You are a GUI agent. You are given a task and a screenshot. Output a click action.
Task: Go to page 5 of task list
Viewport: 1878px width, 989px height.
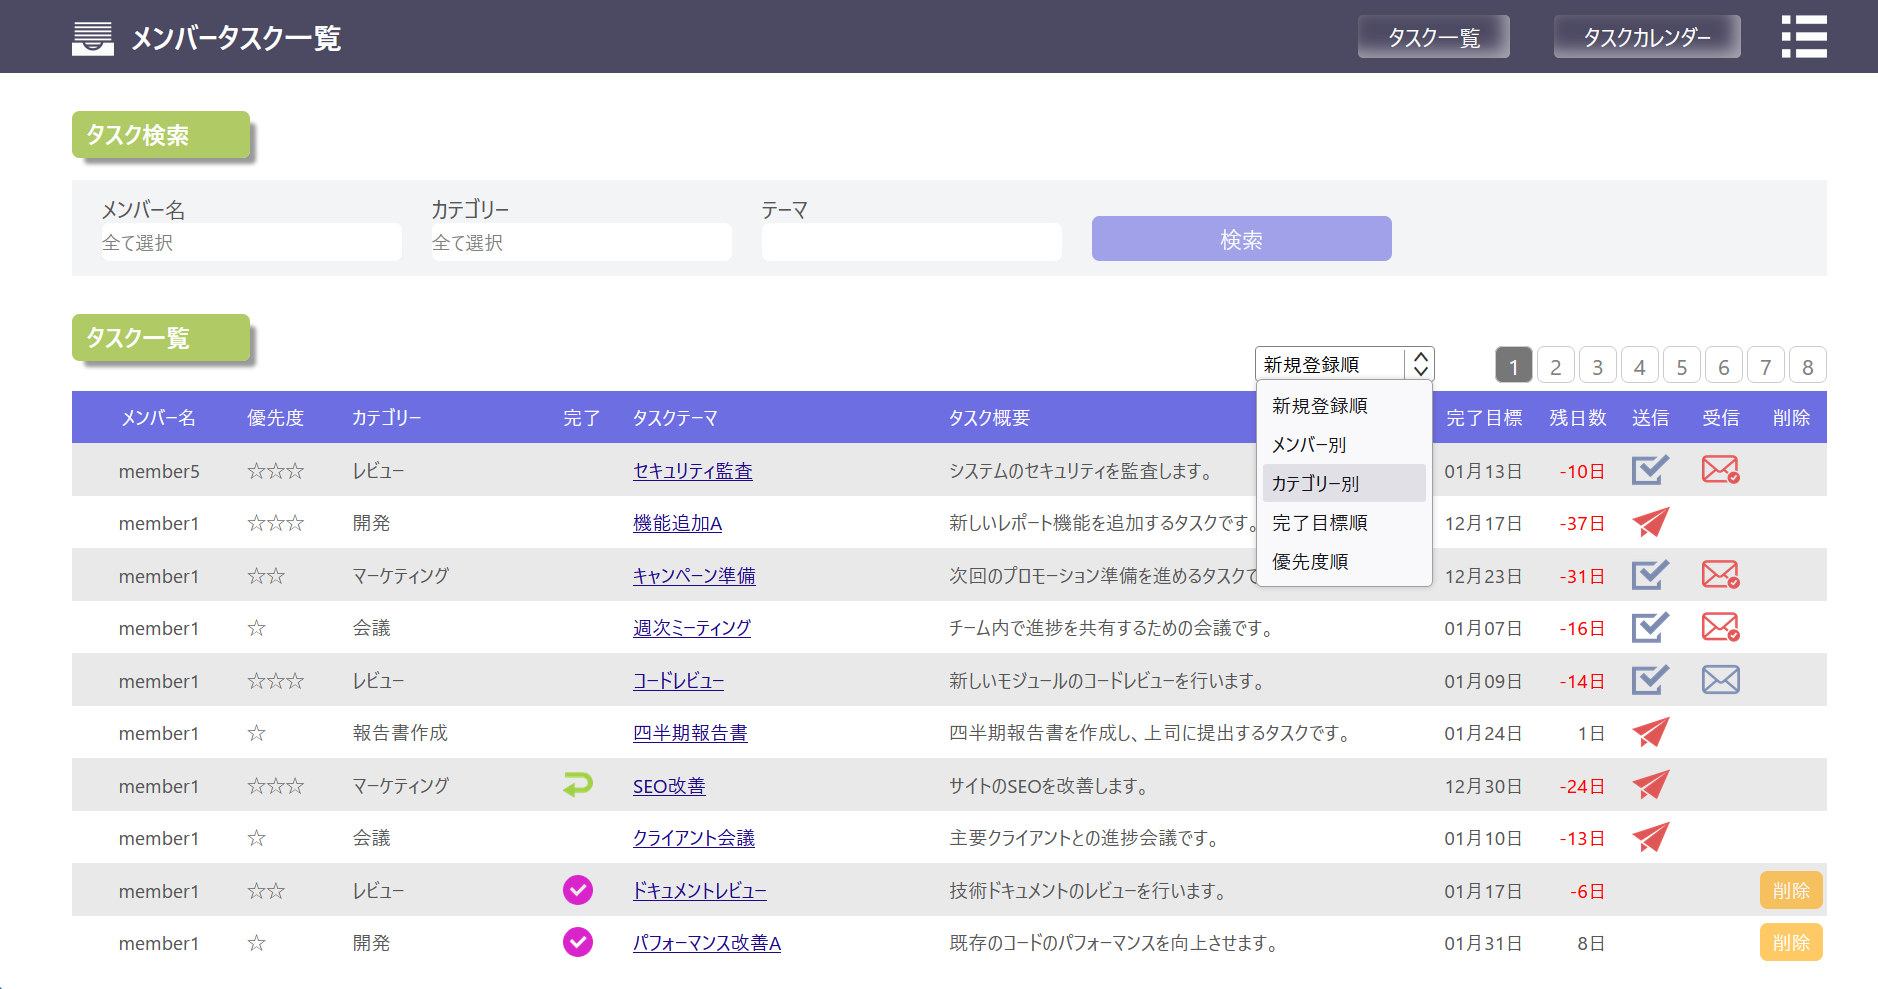(1681, 366)
